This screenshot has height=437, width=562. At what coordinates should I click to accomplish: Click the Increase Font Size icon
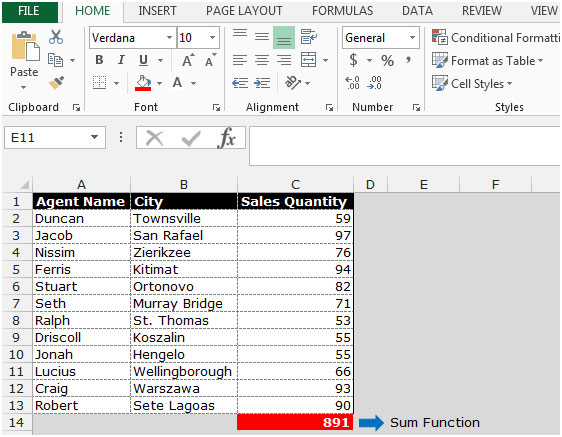(188, 60)
